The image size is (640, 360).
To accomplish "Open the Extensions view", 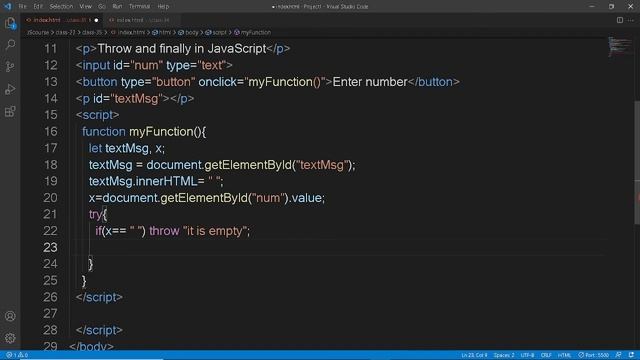I will coord(10,111).
